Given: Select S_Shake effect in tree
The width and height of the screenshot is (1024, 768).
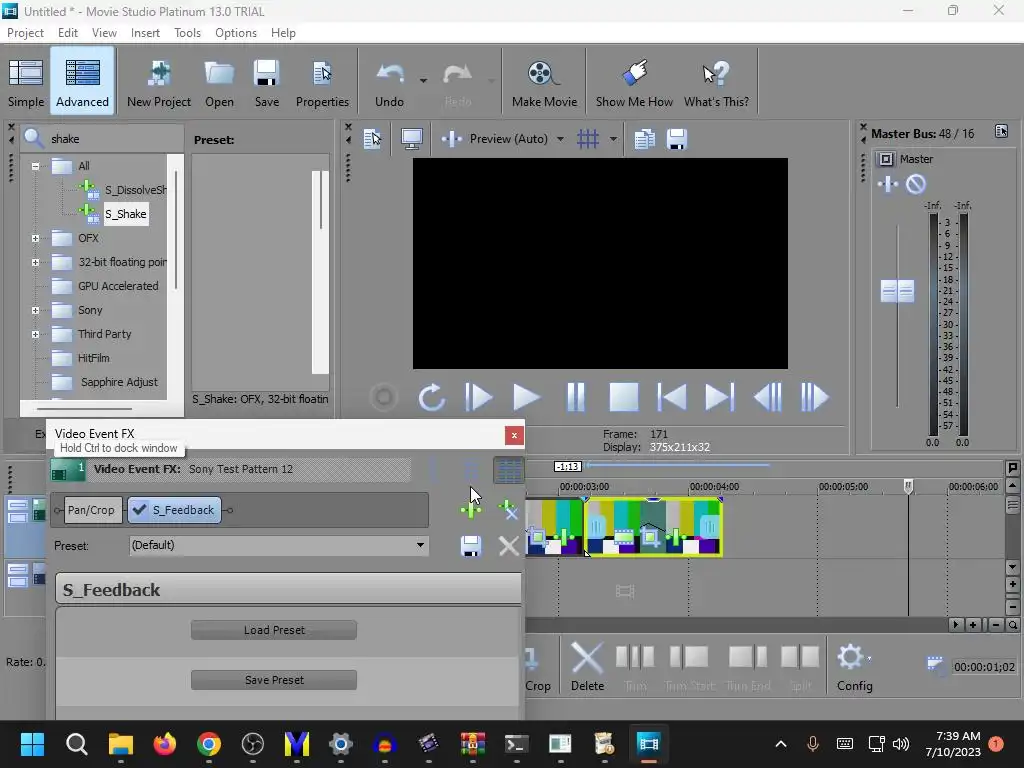Looking at the screenshot, I should (126, 214).
